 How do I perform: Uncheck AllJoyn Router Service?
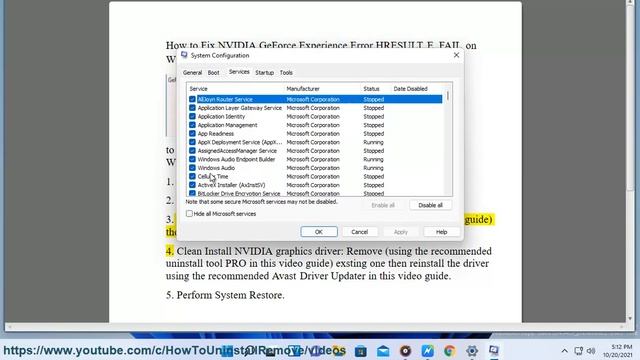pos(192,99)
